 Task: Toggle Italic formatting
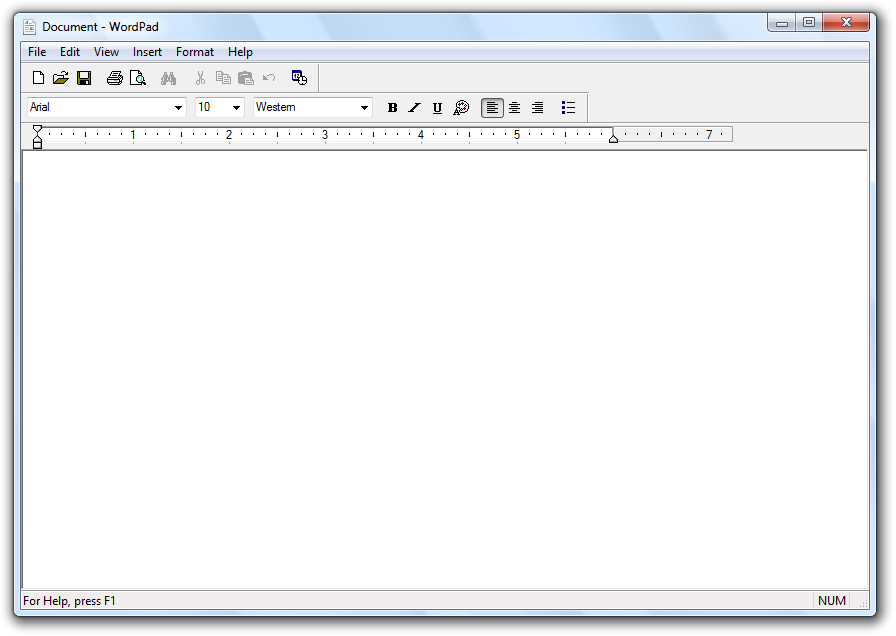point(414,107)
